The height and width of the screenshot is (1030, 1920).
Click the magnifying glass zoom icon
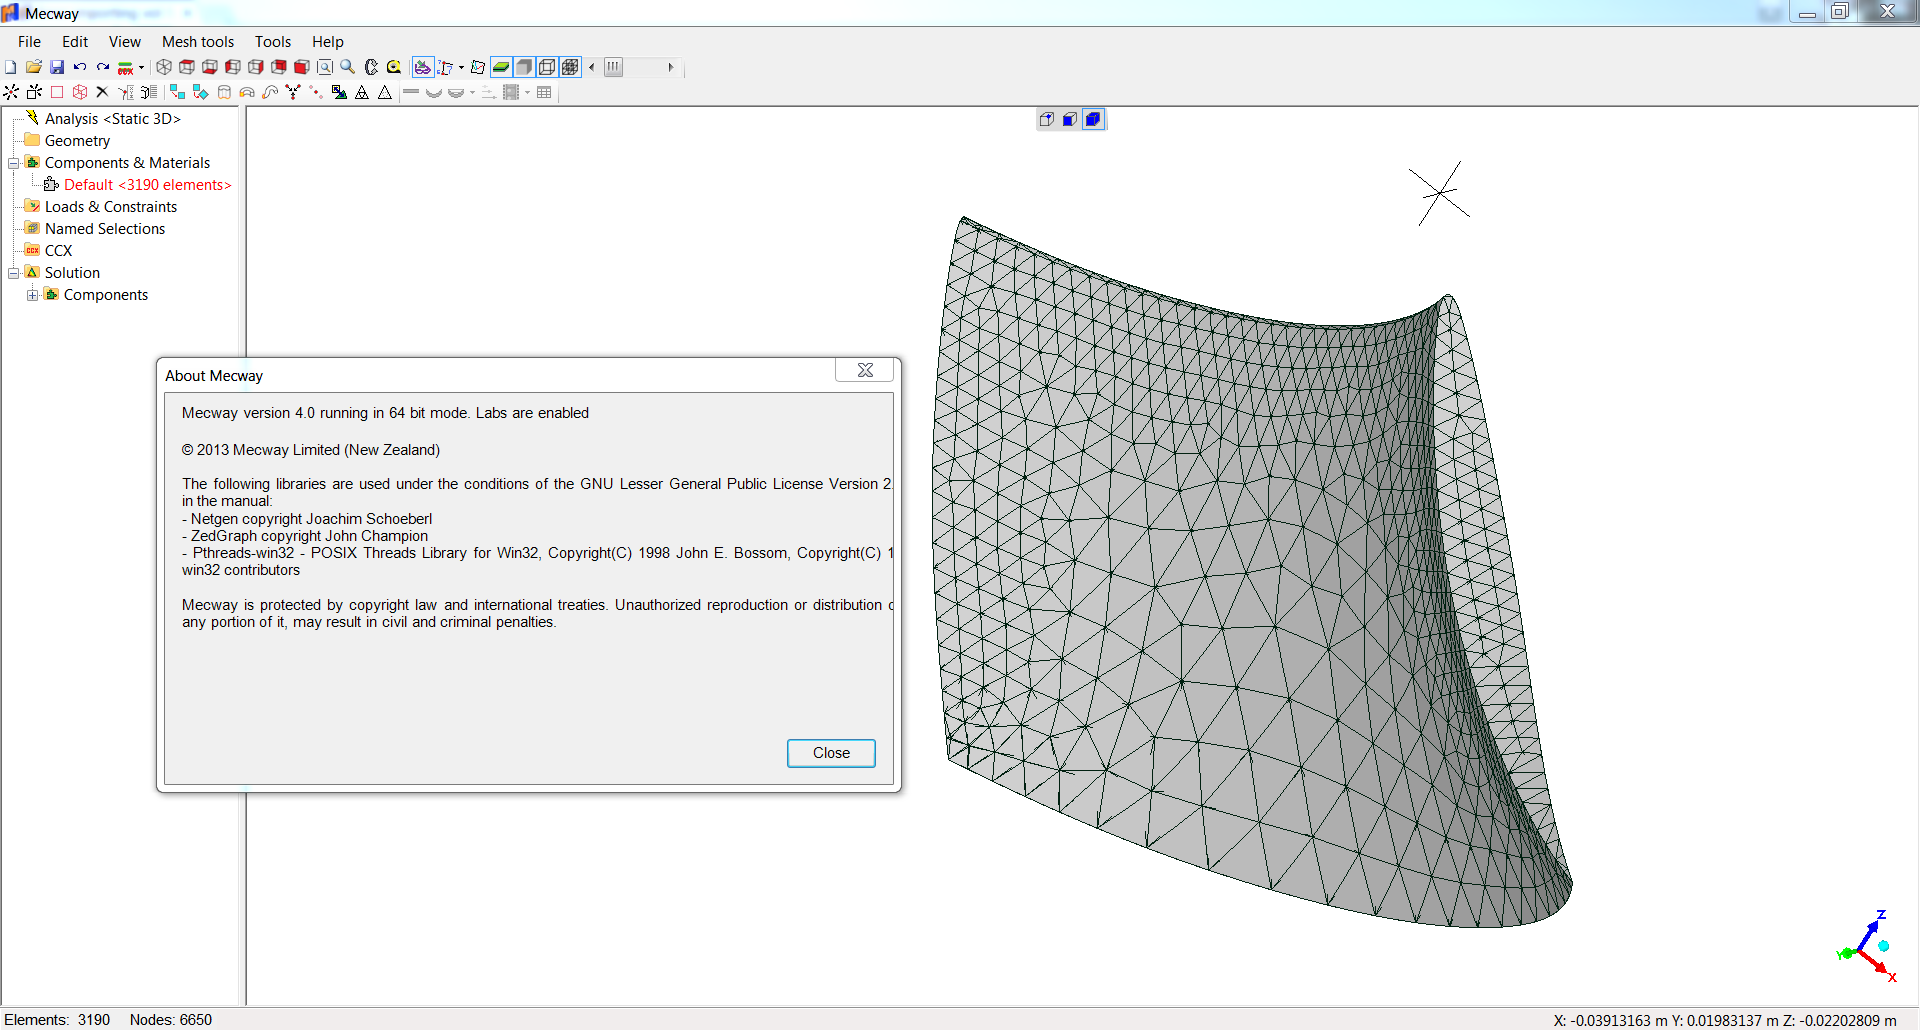347,67
